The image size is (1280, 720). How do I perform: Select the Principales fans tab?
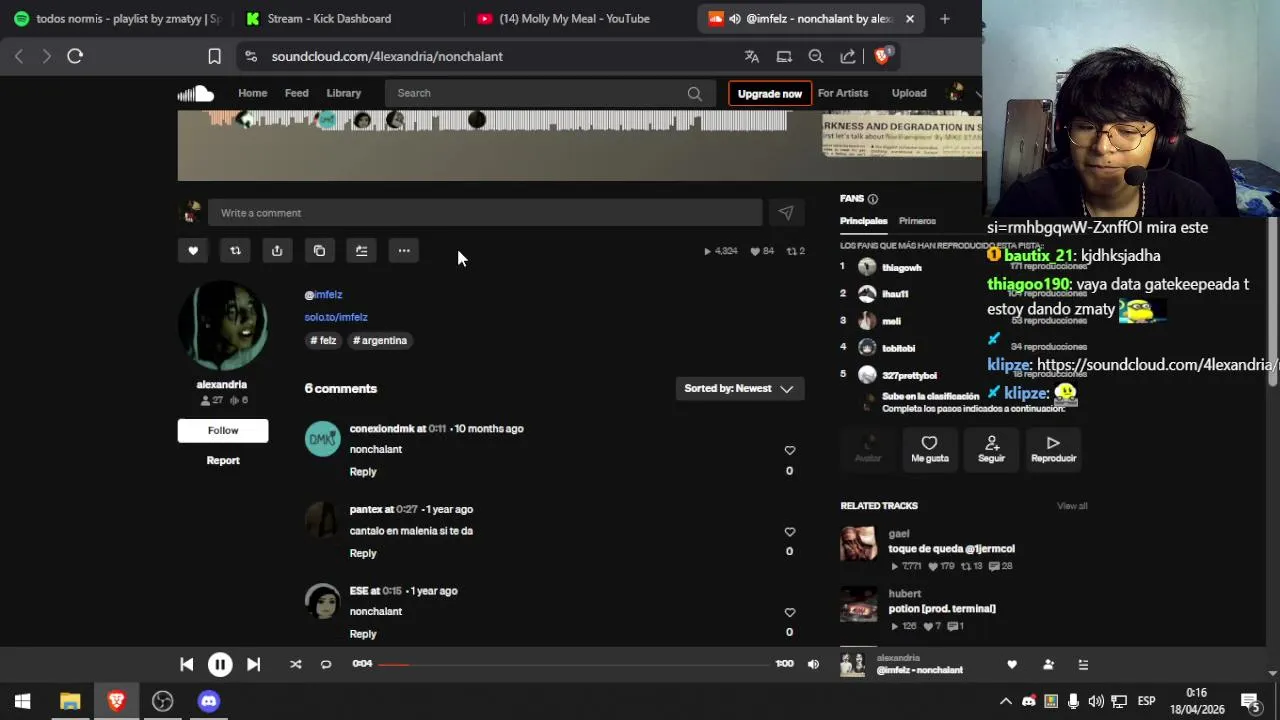[863, 221]
